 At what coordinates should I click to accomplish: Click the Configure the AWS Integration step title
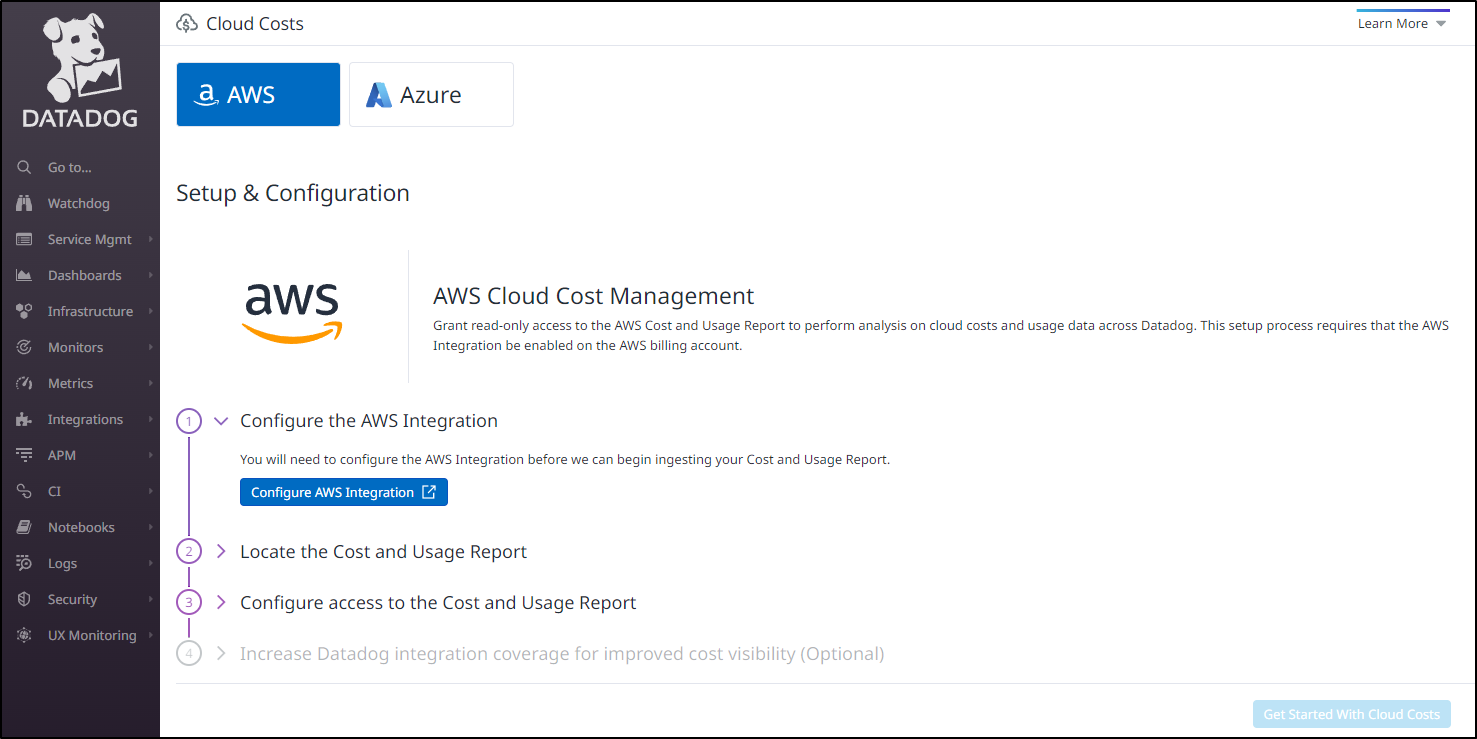[x=369, y=421]
